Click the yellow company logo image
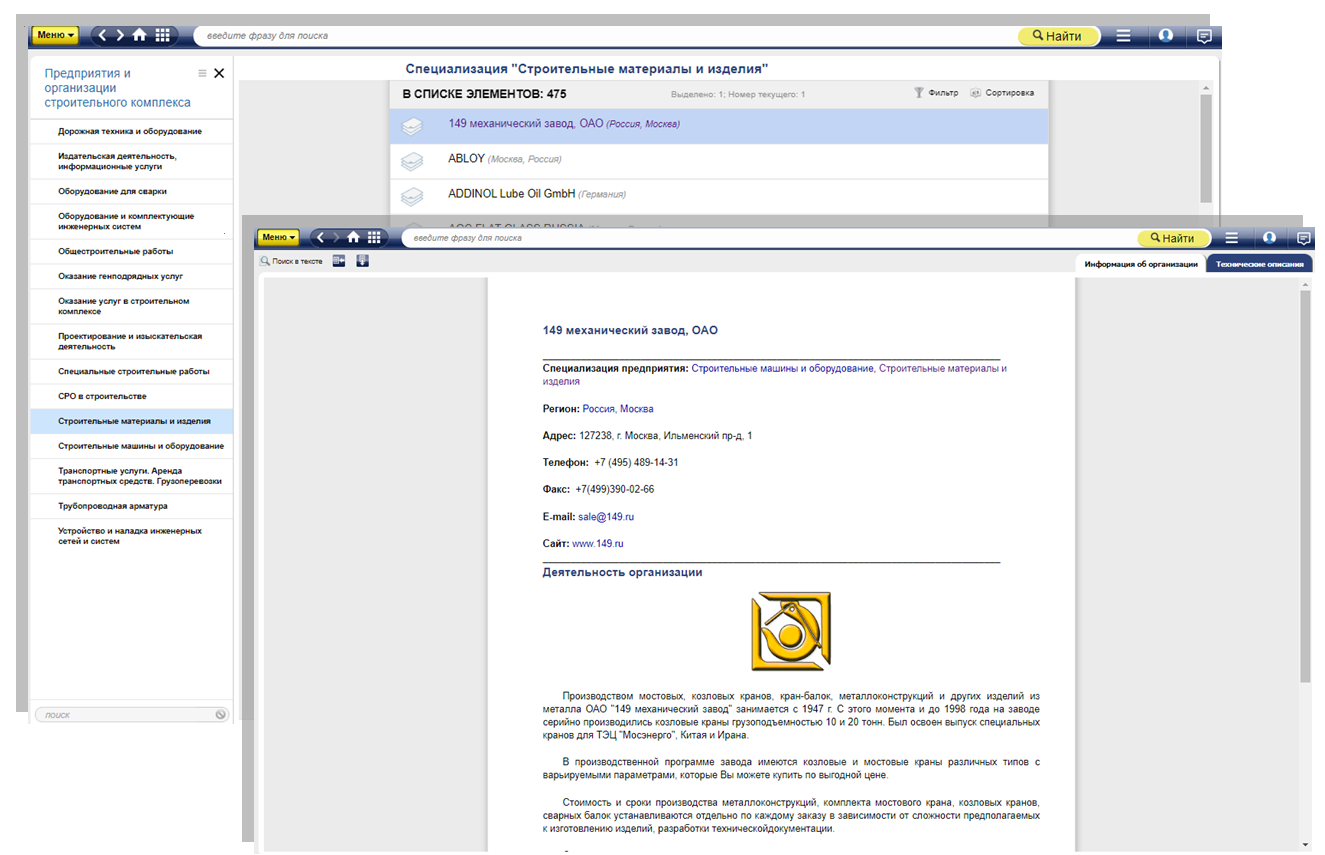Image resolution: width=1325 pixels, height=855 pixels. [791, 631]
